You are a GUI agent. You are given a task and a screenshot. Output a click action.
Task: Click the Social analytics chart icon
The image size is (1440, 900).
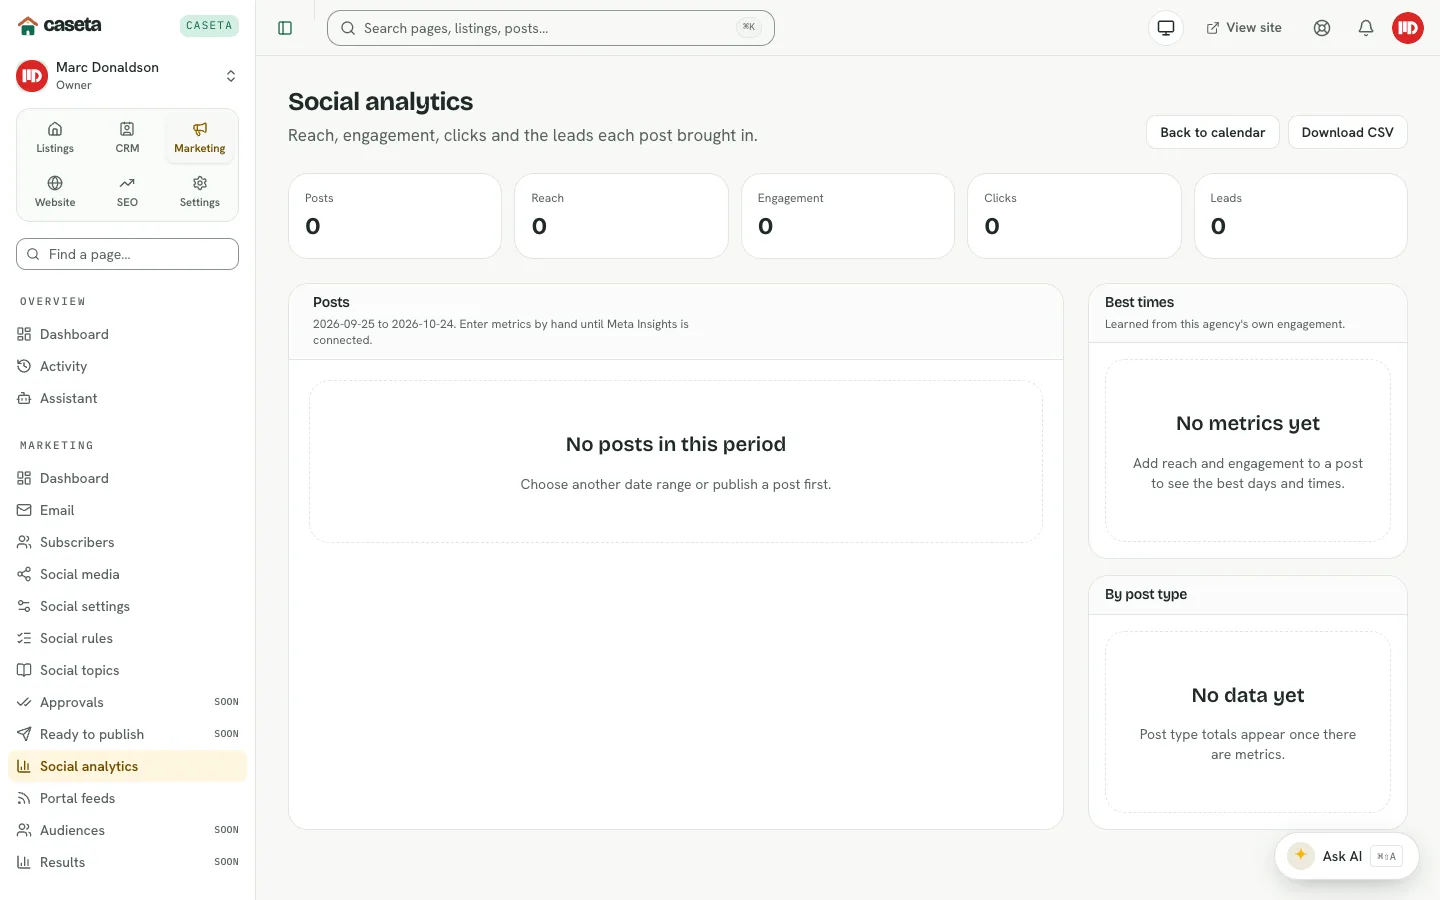click(x=24, y=766)
